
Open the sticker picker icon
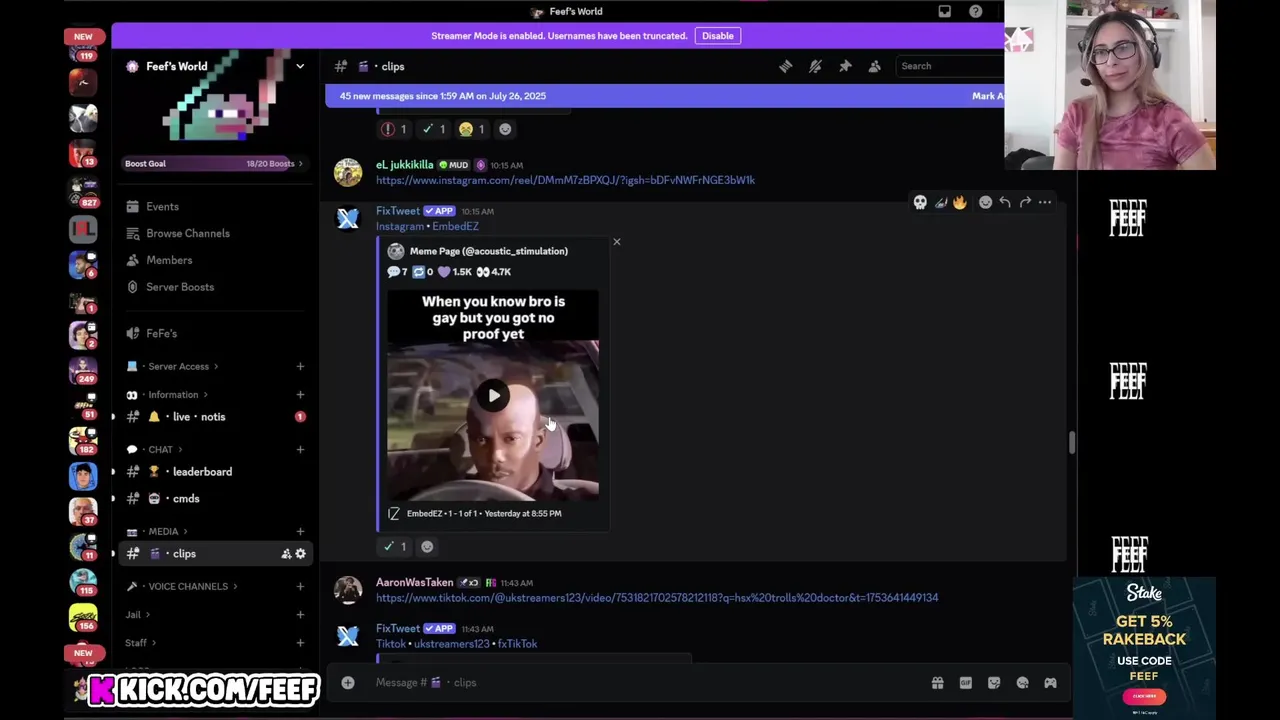pos(994,683)
